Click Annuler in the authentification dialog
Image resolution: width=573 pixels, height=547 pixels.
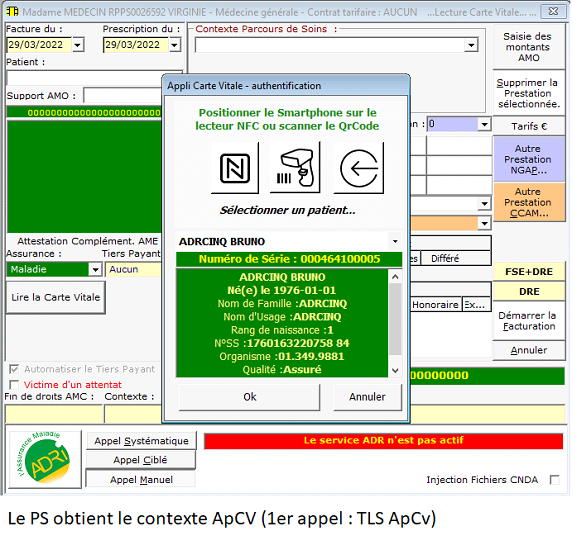[x=367, y=397]
